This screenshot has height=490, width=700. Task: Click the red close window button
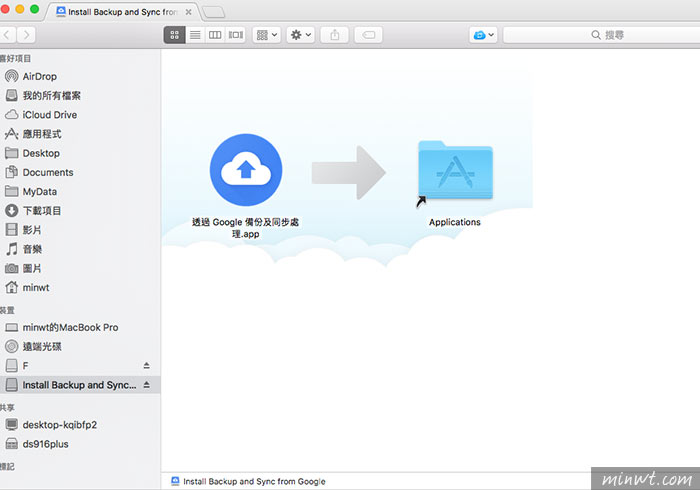pos(4,9)
